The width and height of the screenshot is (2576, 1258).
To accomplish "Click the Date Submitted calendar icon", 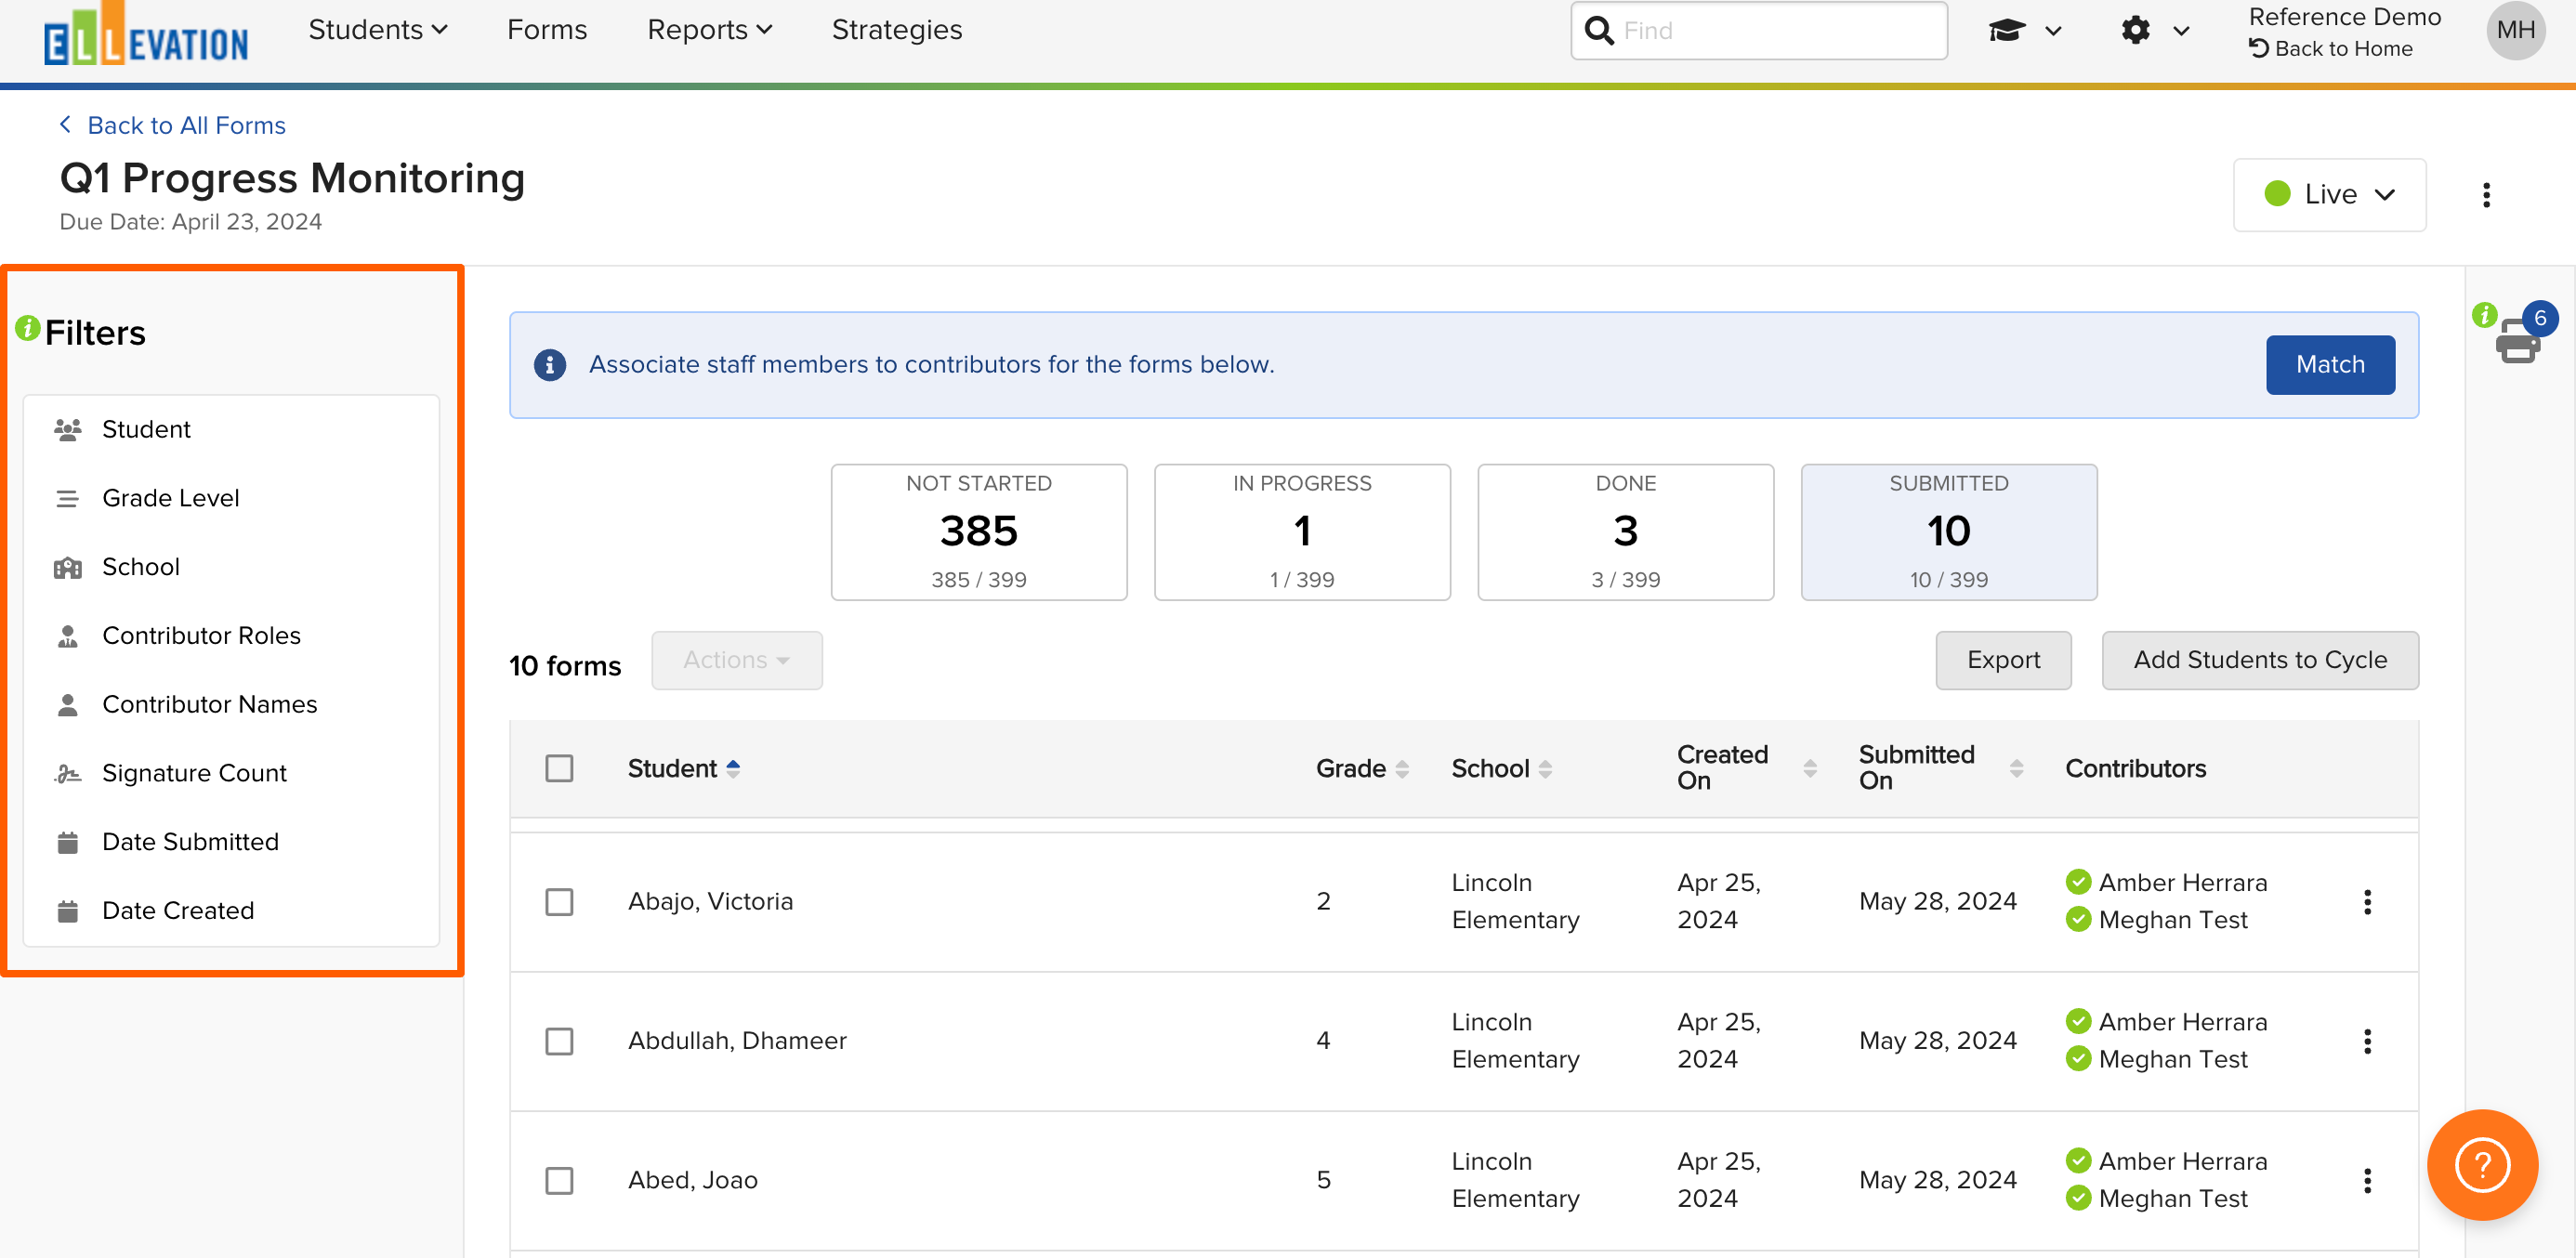I will coord(68,842).
